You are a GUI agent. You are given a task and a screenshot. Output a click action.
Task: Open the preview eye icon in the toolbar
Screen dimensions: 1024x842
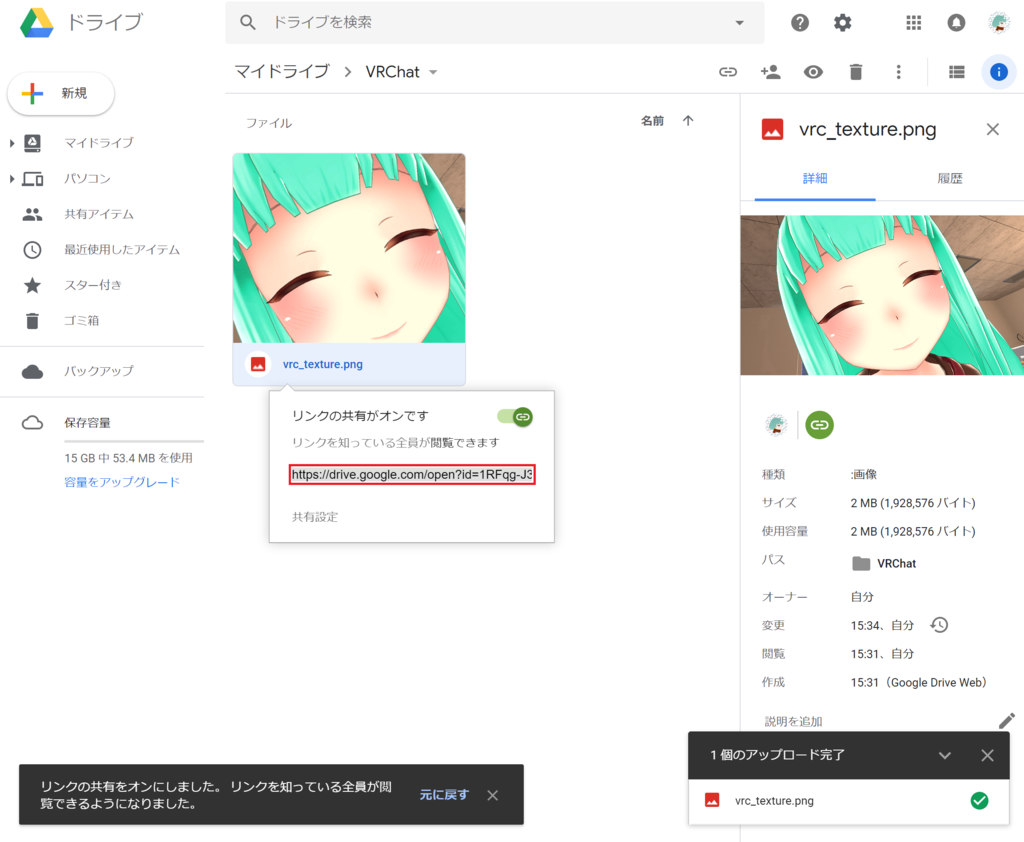tap(813, 71)
